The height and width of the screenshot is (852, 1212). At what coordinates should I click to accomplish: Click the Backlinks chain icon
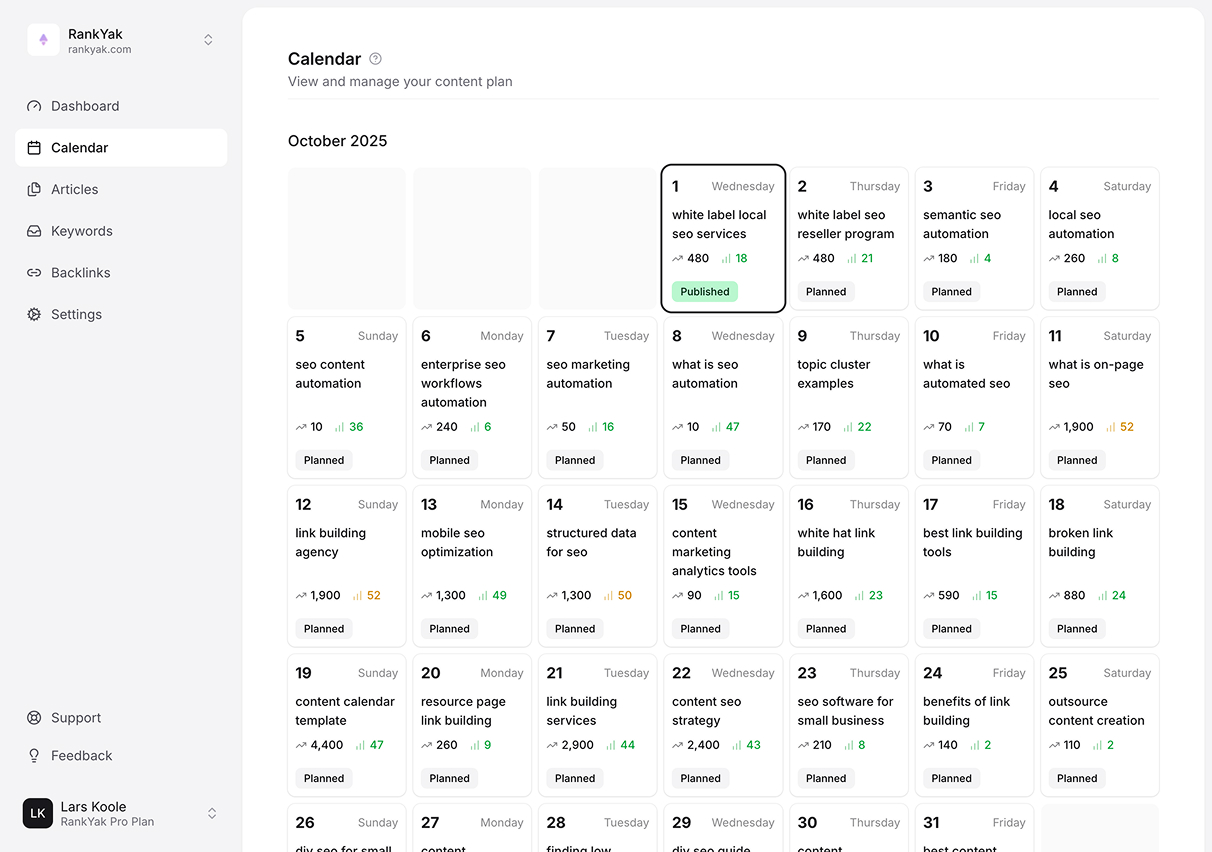pyautogui.click(x=34, y=273)
